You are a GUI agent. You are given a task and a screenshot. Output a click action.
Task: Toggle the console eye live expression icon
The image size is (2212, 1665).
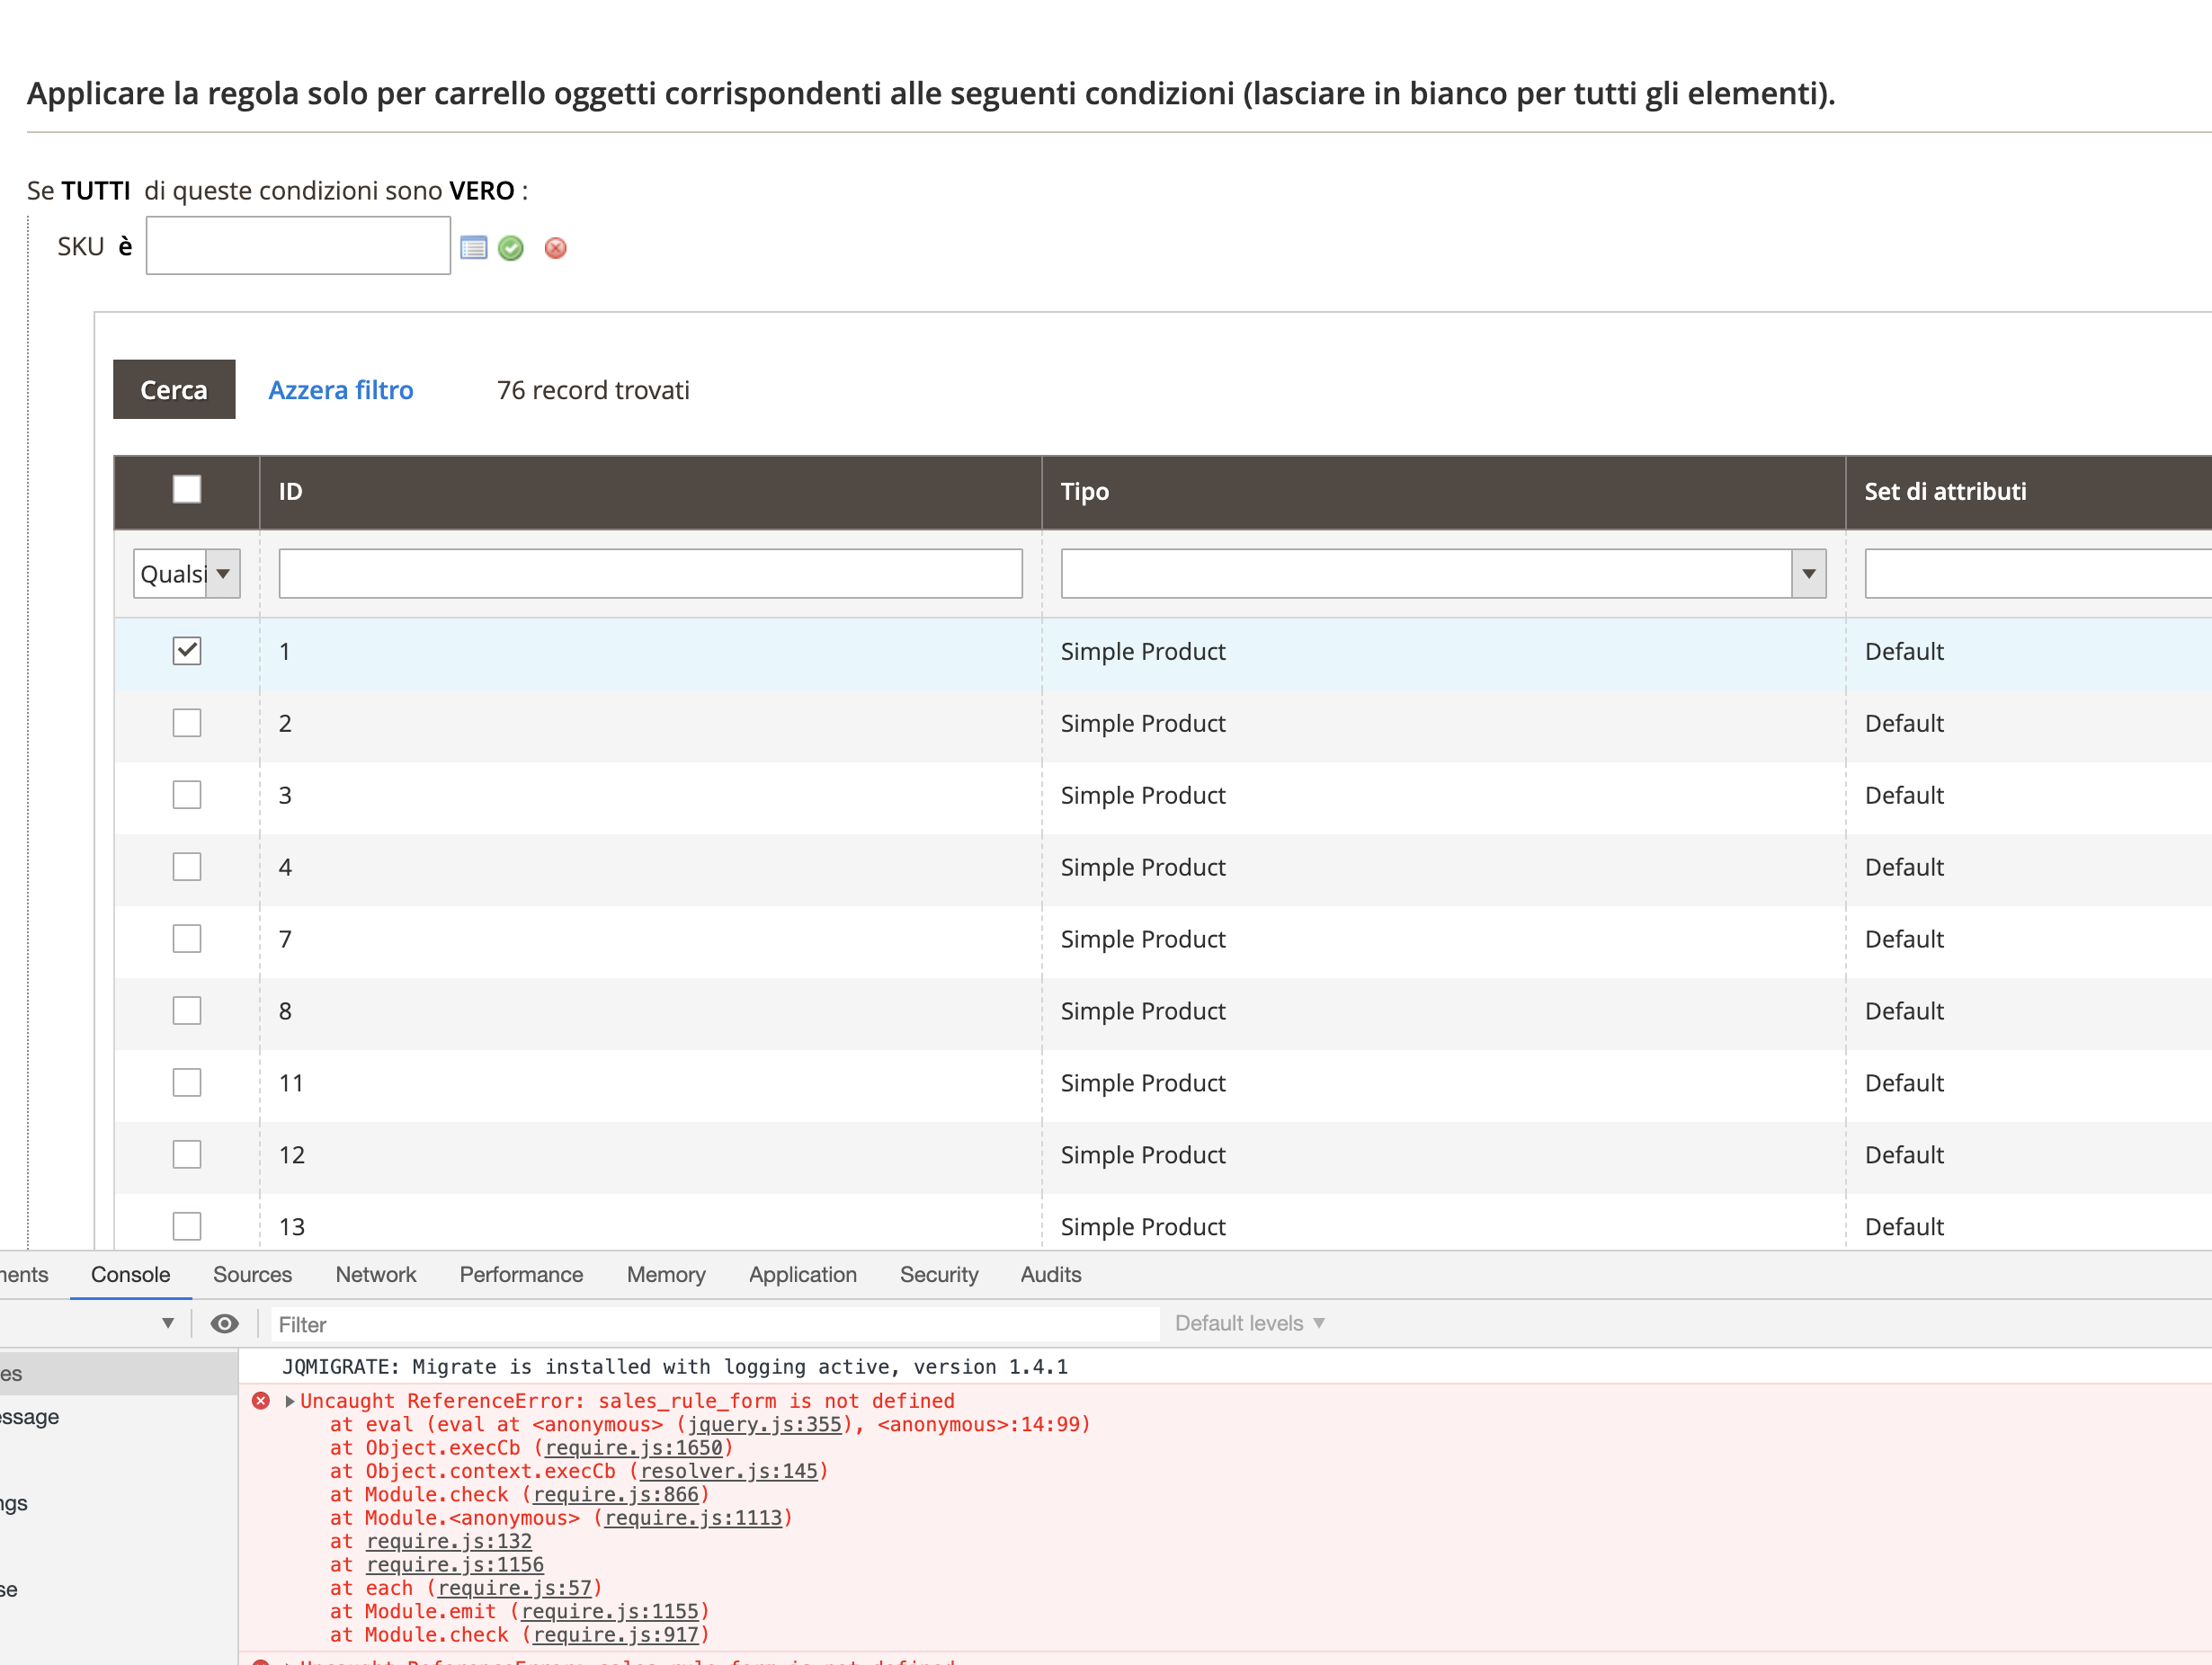pos(224,1323)
